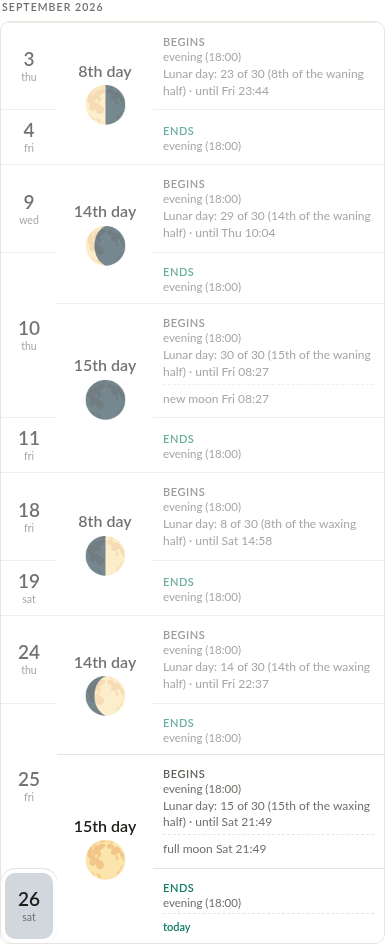Click the dark new moon icon
This screenshot has height=945, width=385.
click(x=105, y=400)
